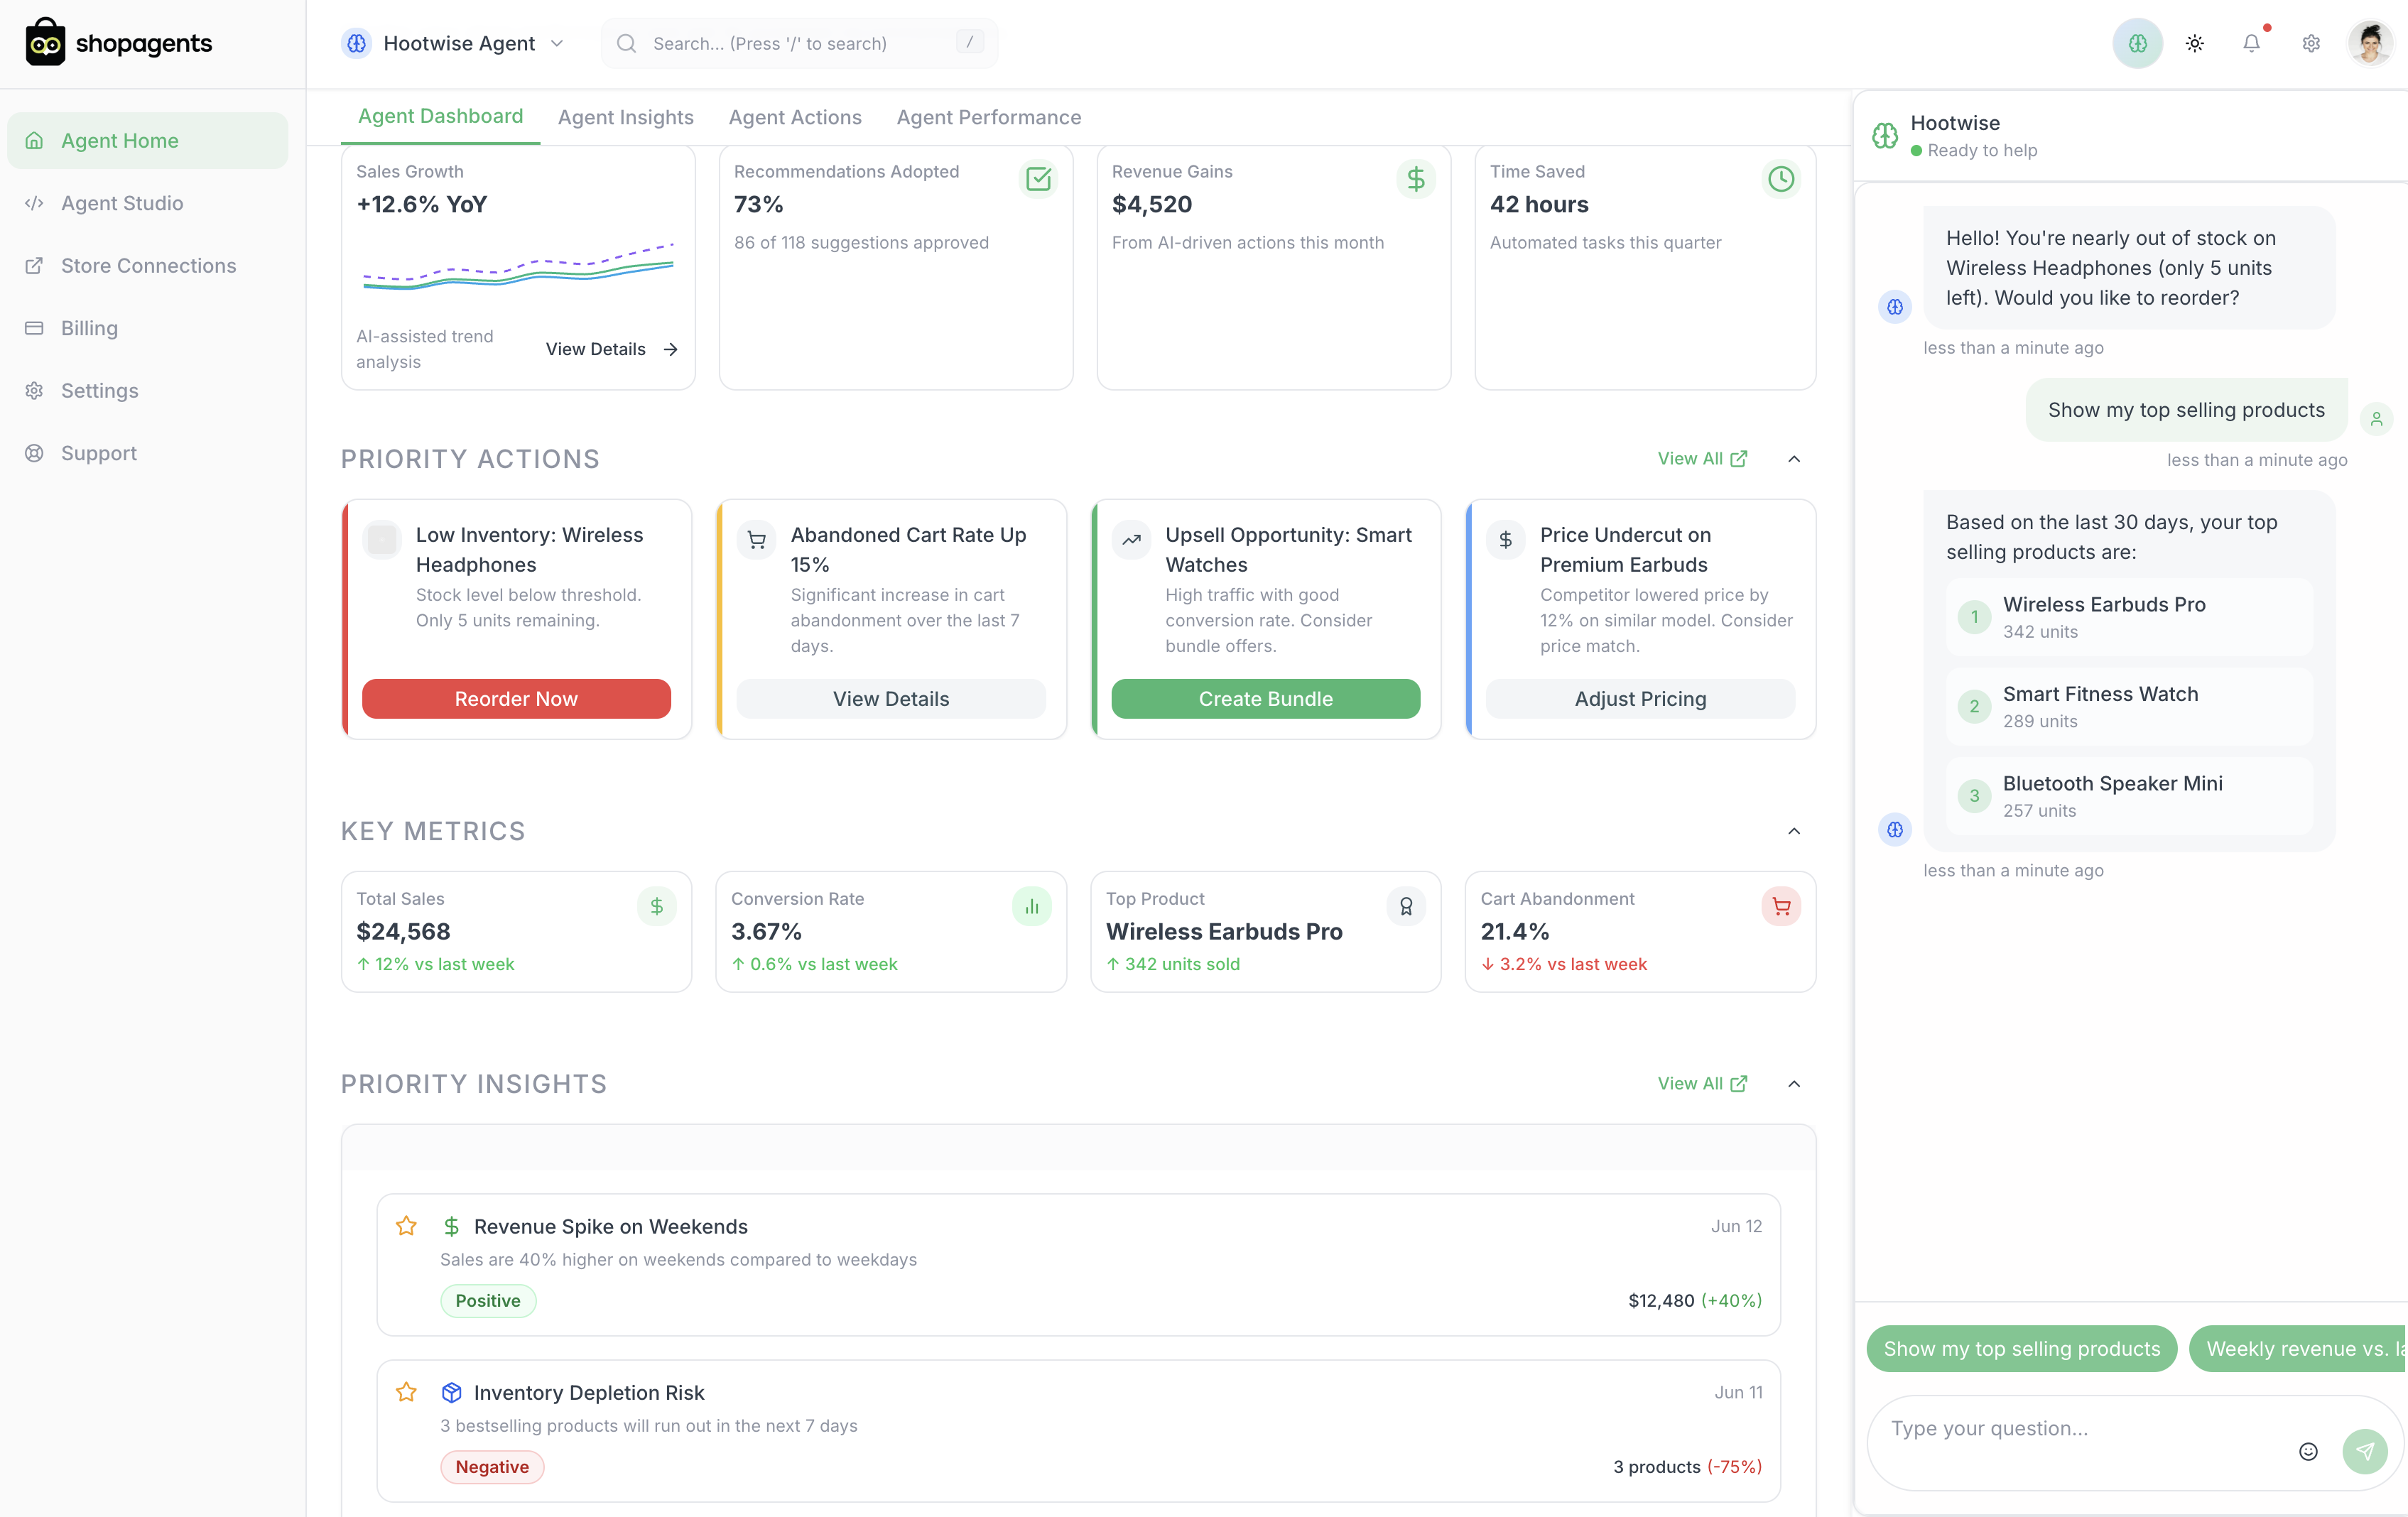Click the Cart Abandonment red cart icon
The image size is (2408, 1517).
1781,906
